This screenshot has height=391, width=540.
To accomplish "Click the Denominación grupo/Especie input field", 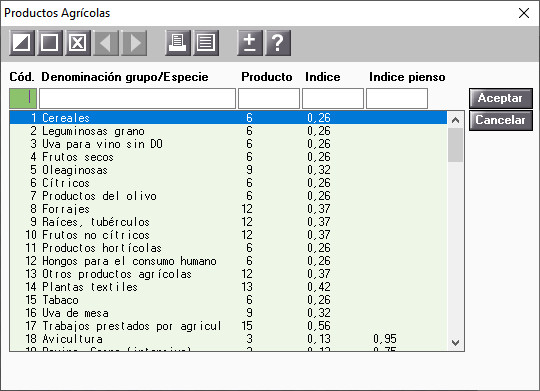I will [137, 99].
